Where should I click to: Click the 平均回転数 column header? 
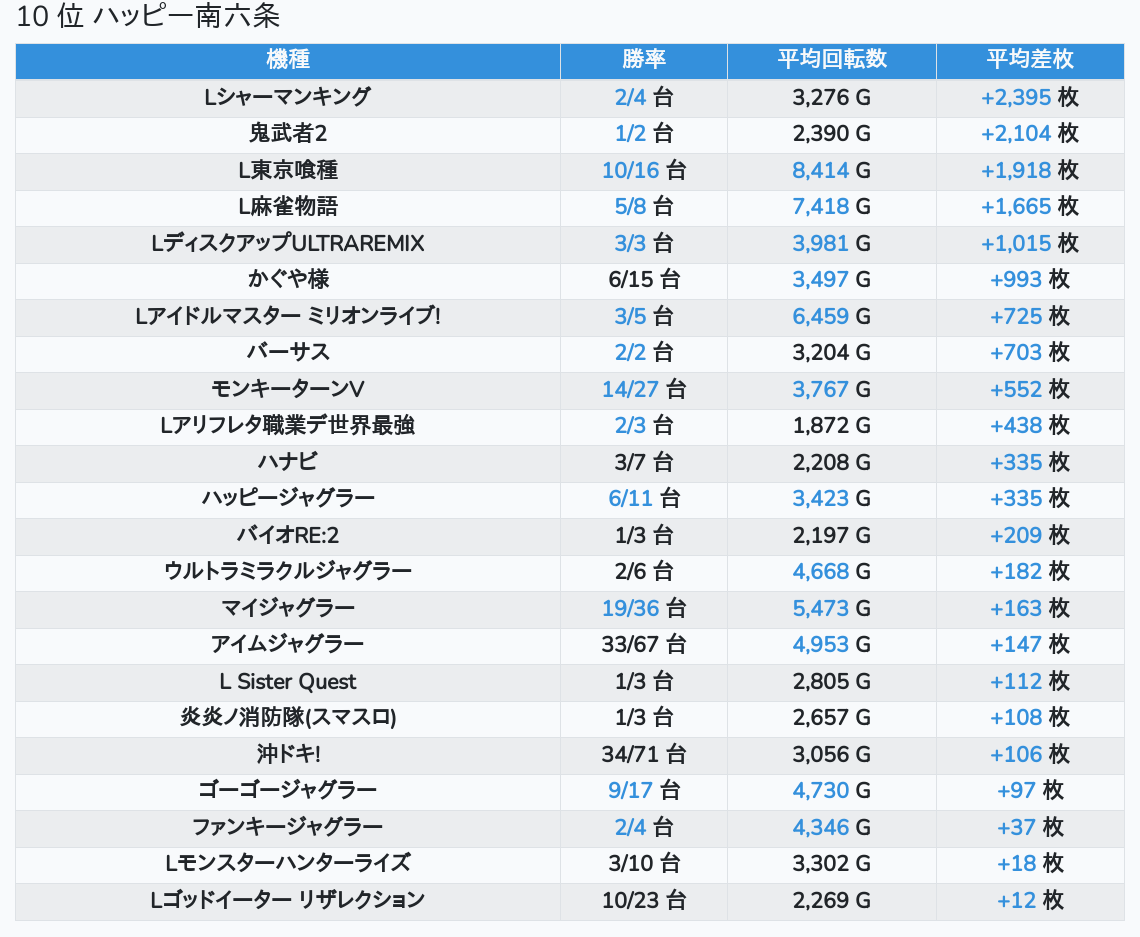pyautogui.click(x=831, y=60)
